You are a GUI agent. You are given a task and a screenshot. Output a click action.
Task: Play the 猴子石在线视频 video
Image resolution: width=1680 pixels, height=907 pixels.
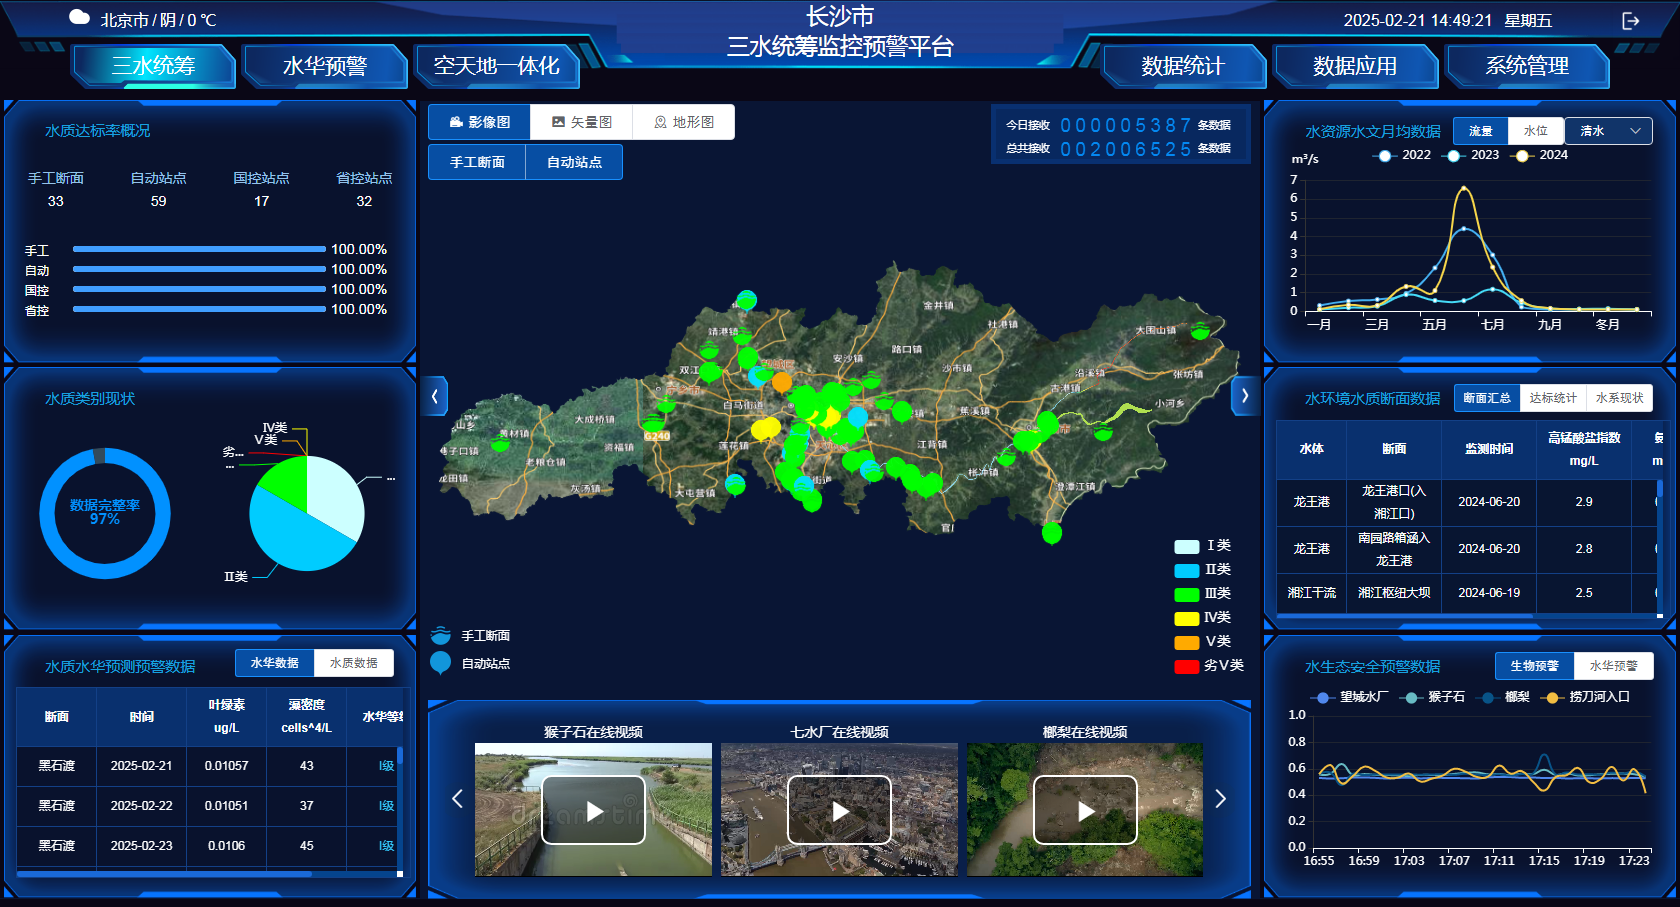[593, 810]
